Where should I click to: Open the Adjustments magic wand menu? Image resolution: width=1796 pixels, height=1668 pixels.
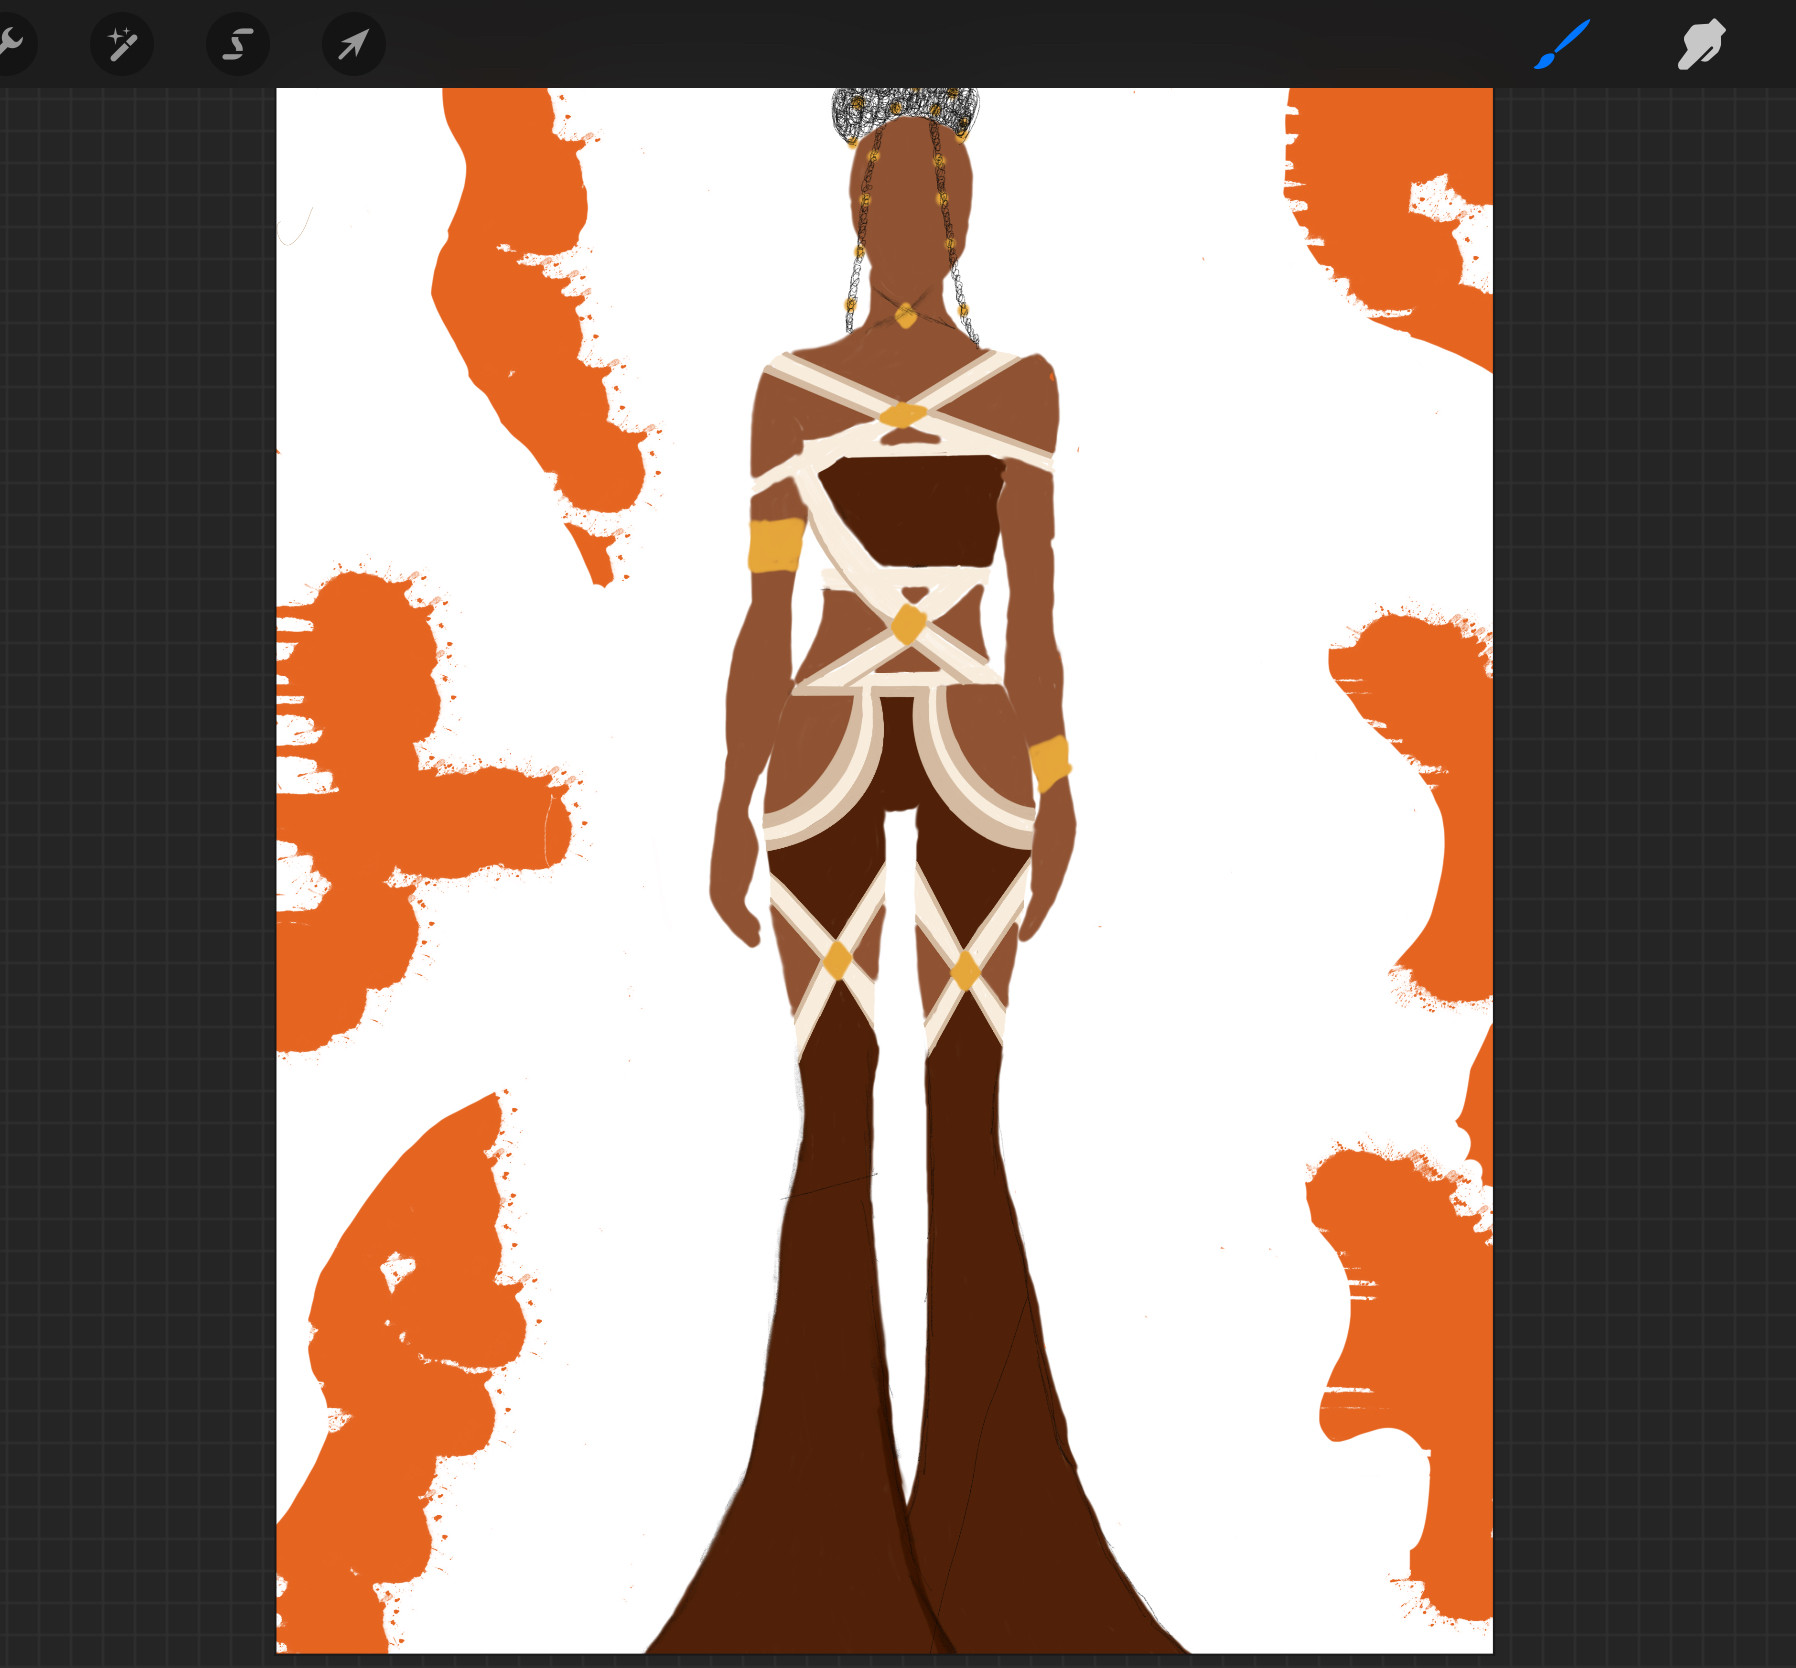[x=122, y=44]
